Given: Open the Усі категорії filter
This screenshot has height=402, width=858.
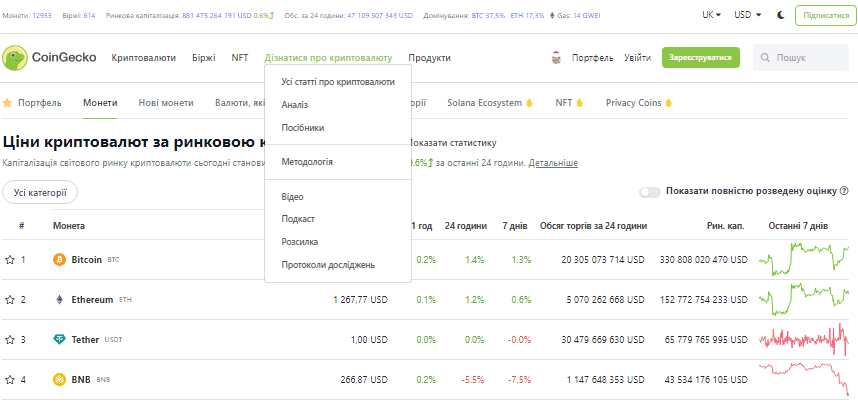Looking at the screenshot, I should (x=40, y=193).
